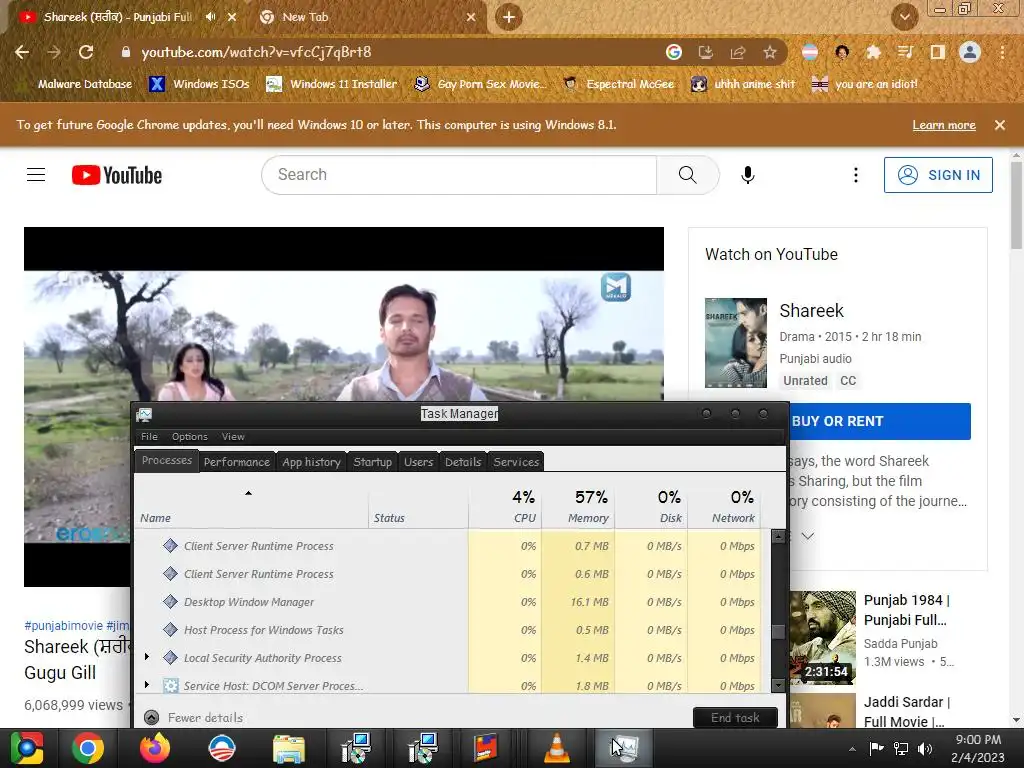Go back using Chrome's back arrow
The width and height of the screenshot is (1024, 768).
click(22, 52)
